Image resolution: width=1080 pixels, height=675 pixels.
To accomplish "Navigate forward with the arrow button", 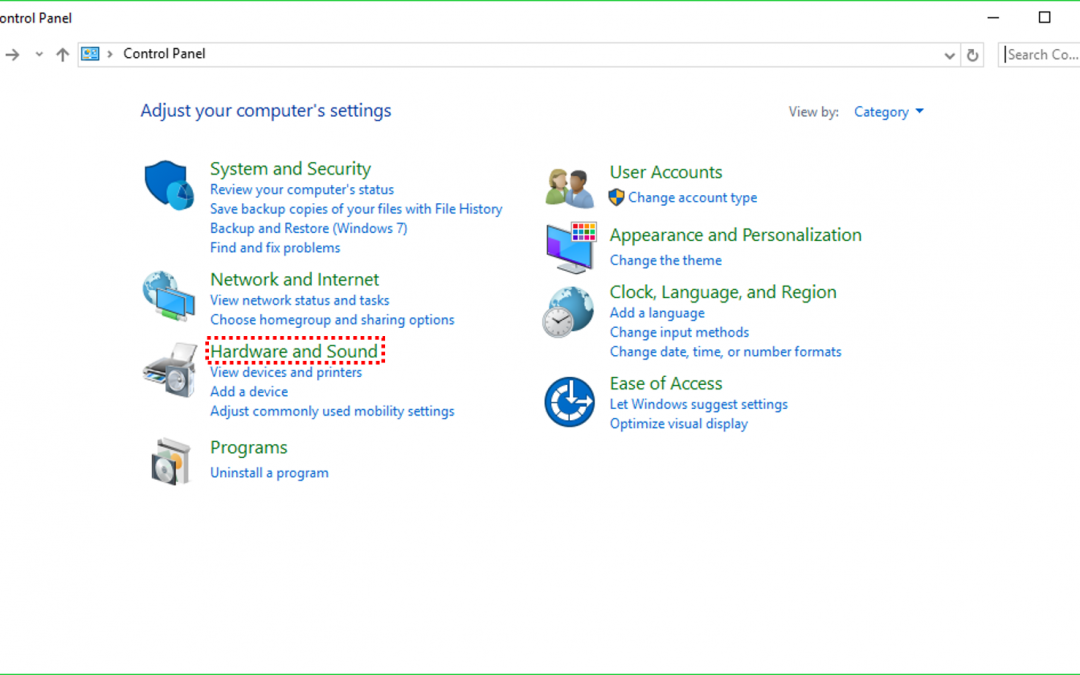I will pos(12,54).
